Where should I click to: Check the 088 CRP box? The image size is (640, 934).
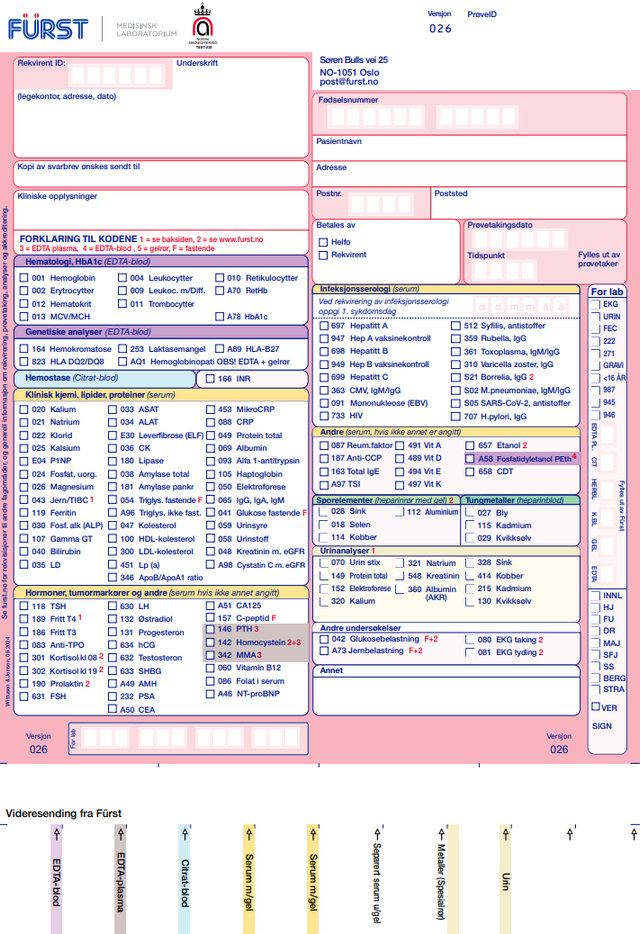point(210,422)
